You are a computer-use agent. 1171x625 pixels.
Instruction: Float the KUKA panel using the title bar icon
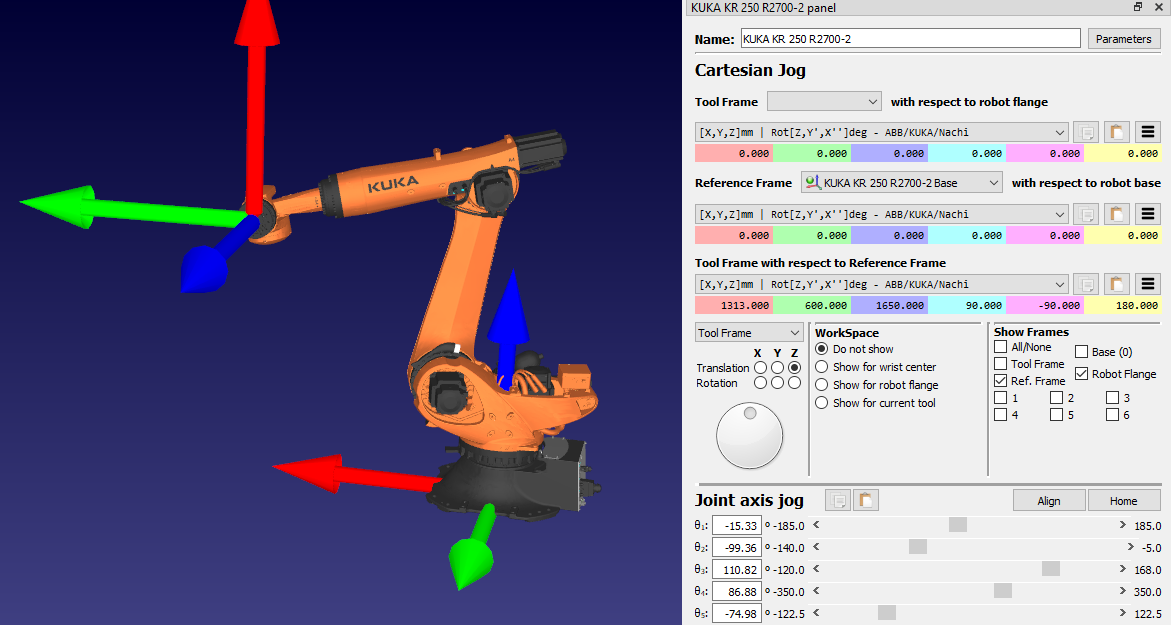[x=1137, y=7]
